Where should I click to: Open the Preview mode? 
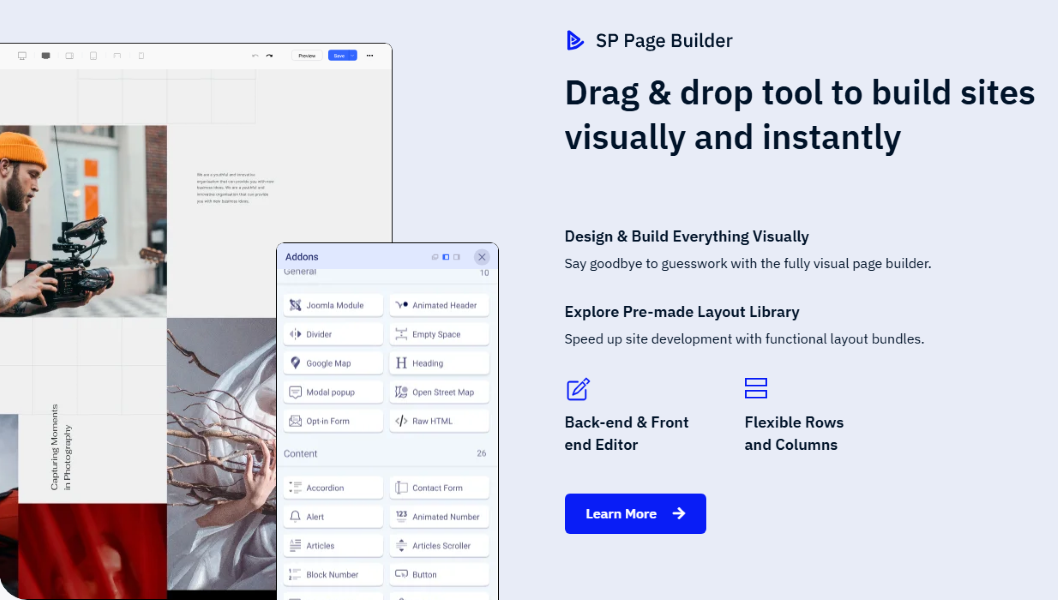click(307, 56)
